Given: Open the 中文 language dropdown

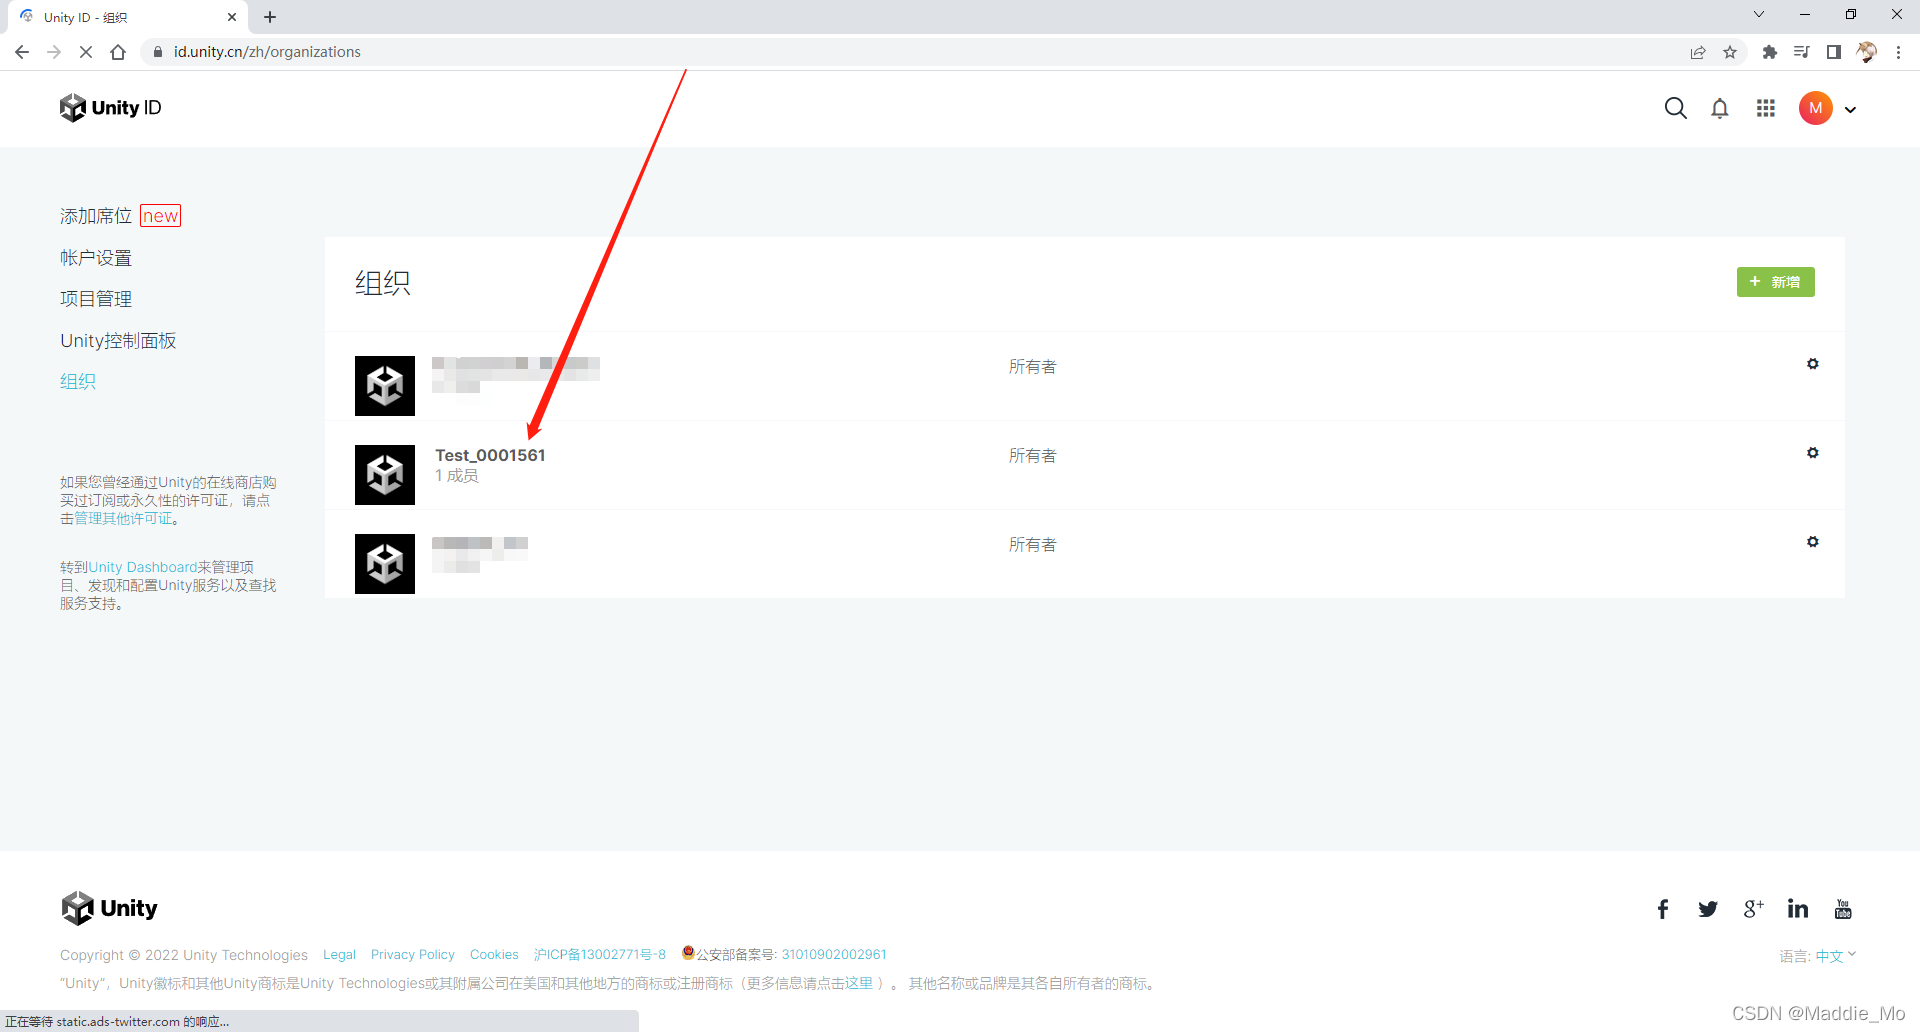Looking at the screenshot, I should tap(1836, 956).
